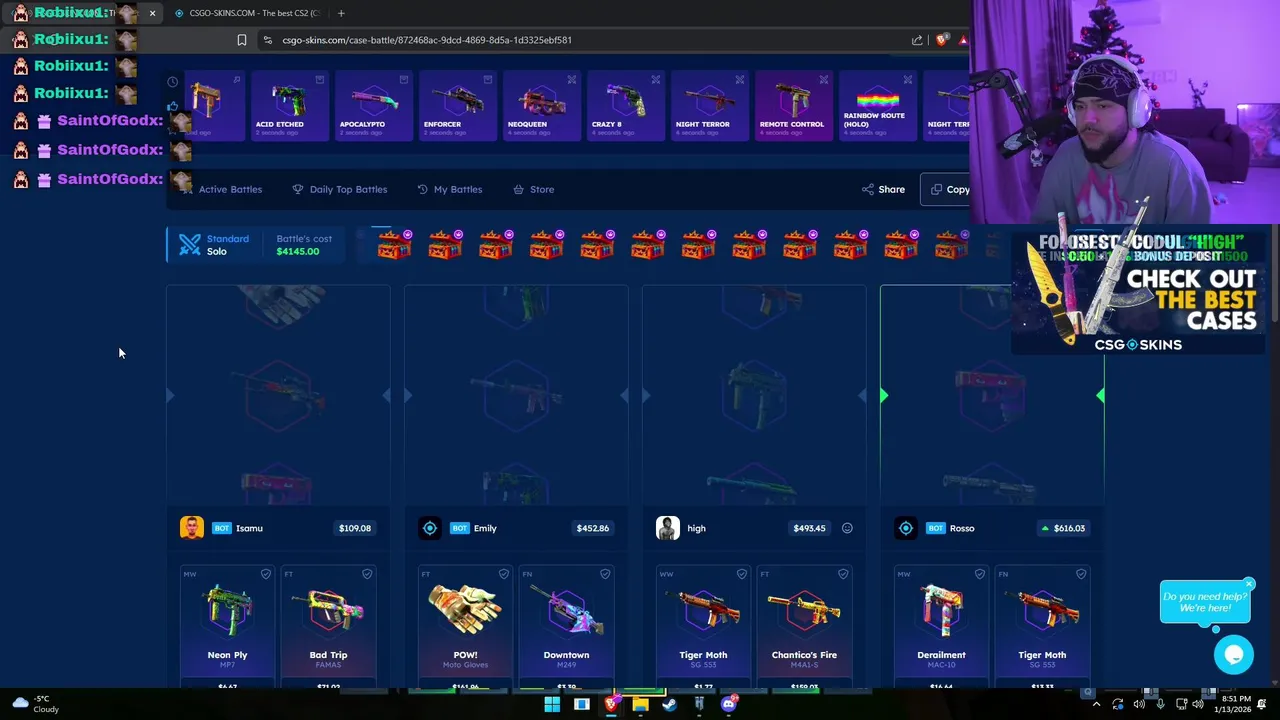This screenshot has width=1280, height=720.
Task: Click the CRAZY 8 recent drop card
Action: (624, 106)
